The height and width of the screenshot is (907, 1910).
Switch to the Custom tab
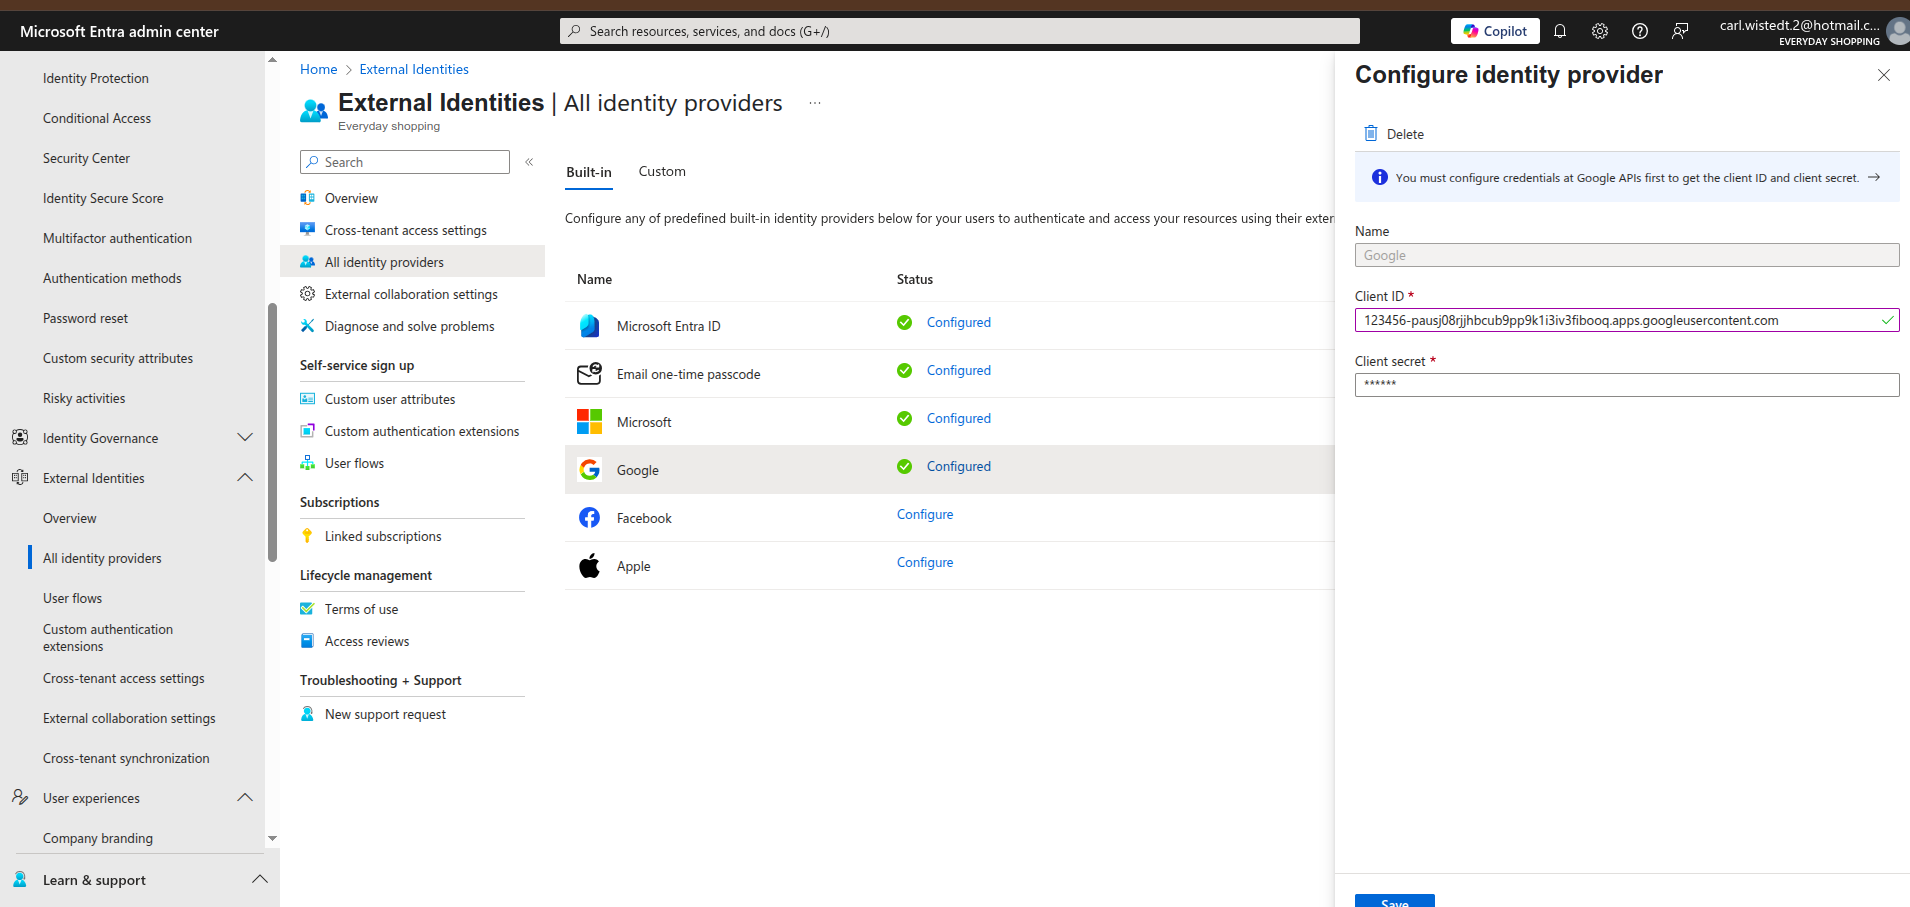662,171
